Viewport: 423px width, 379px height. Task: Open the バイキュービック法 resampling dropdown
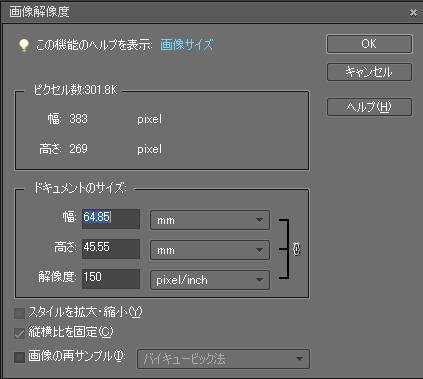(223, 359)
